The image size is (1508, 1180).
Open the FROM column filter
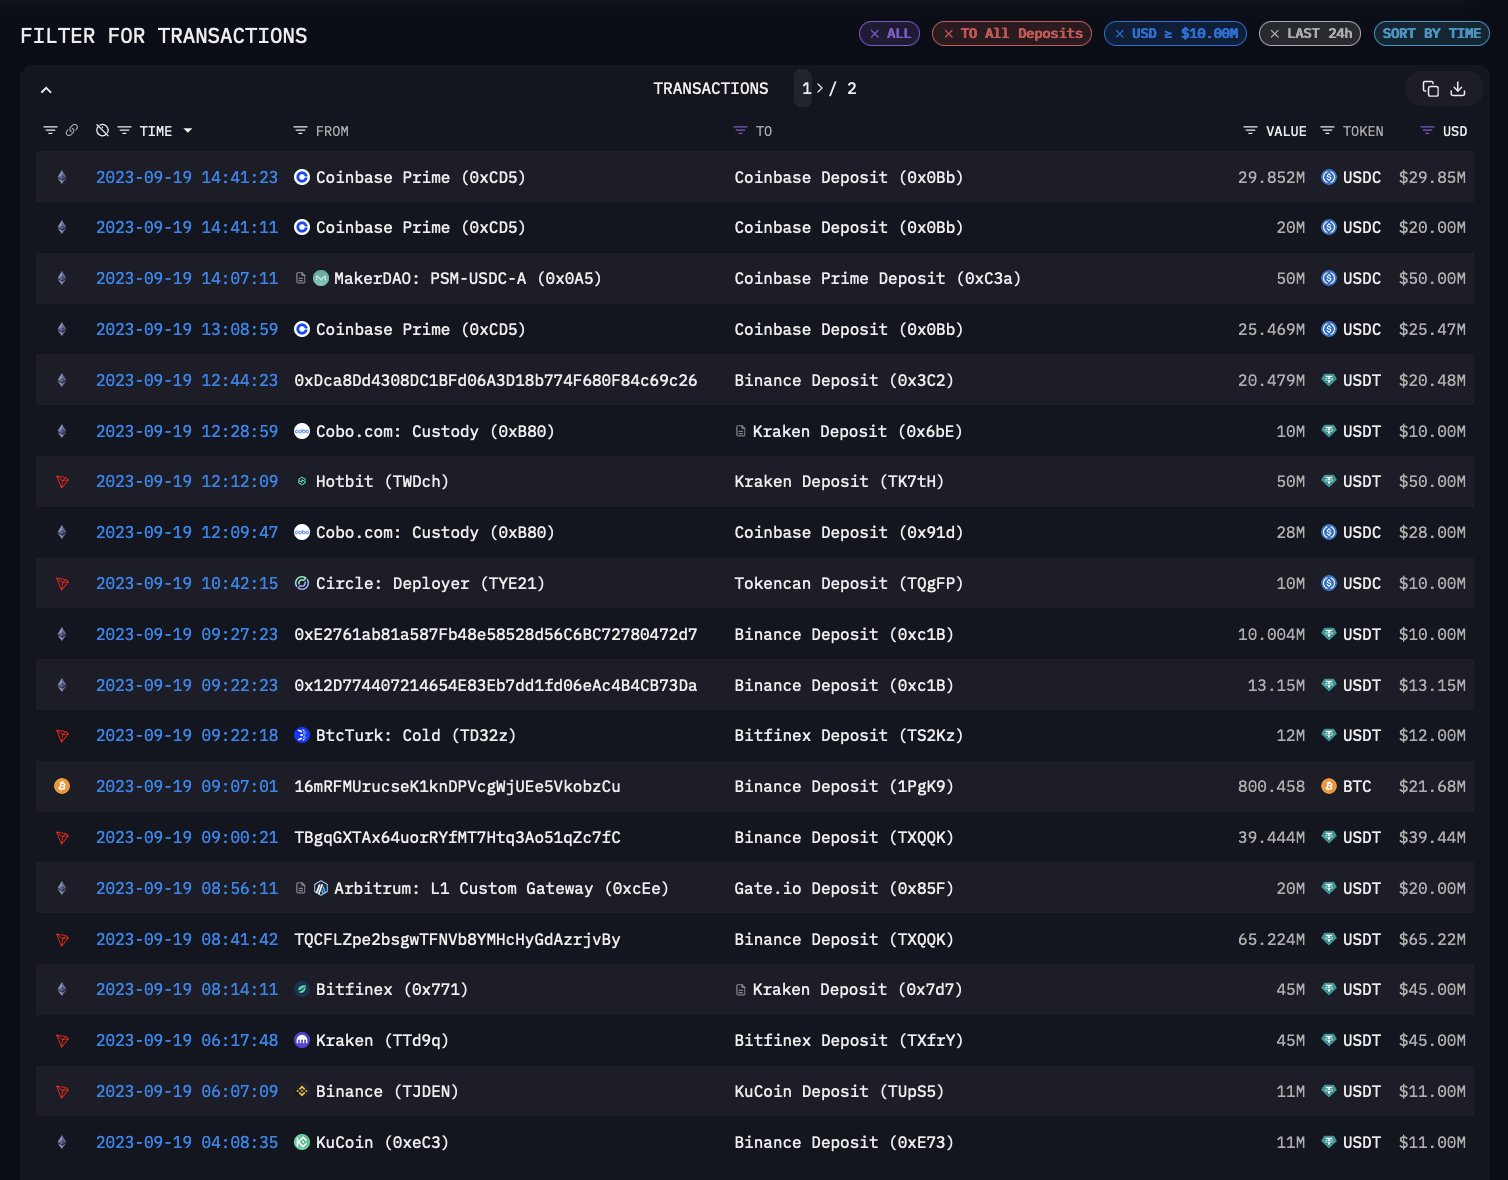300,131
